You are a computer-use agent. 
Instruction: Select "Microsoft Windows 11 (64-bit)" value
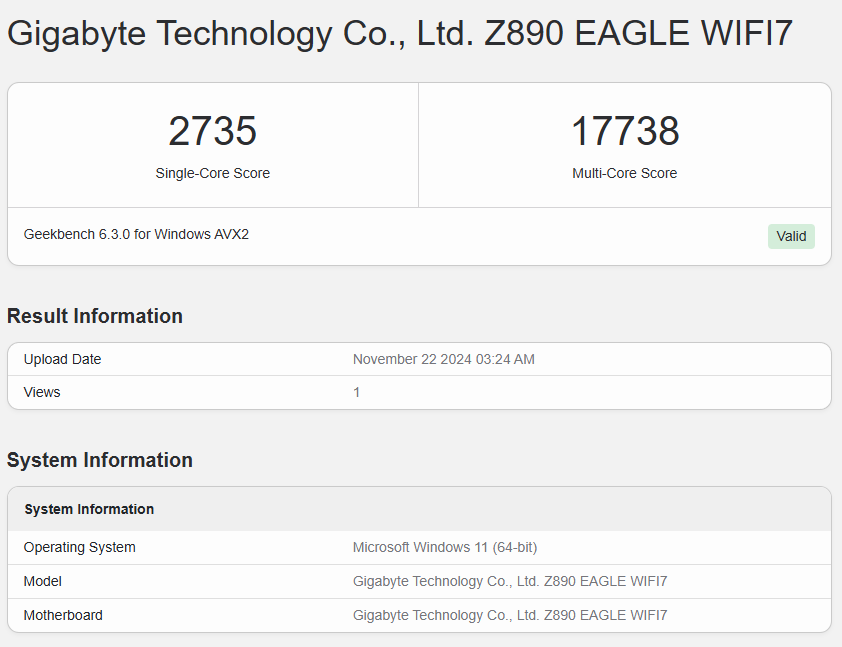(445, 548)
